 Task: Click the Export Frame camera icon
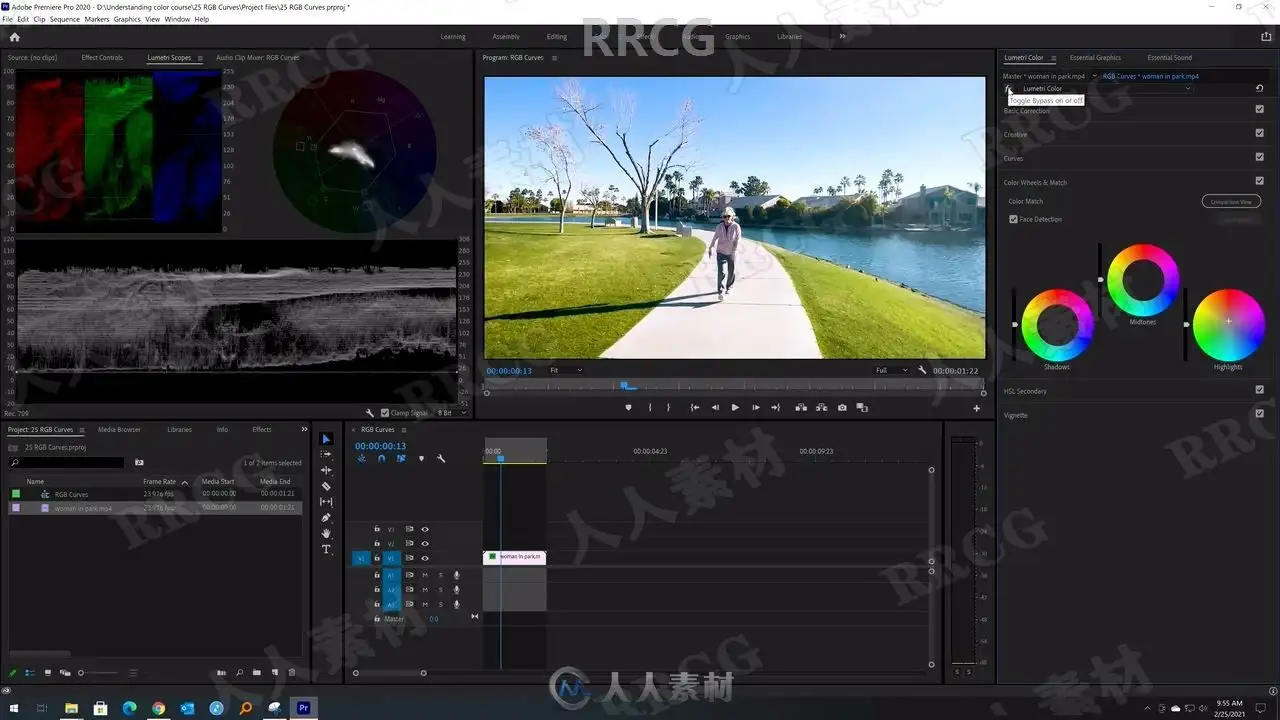[842, 408]
